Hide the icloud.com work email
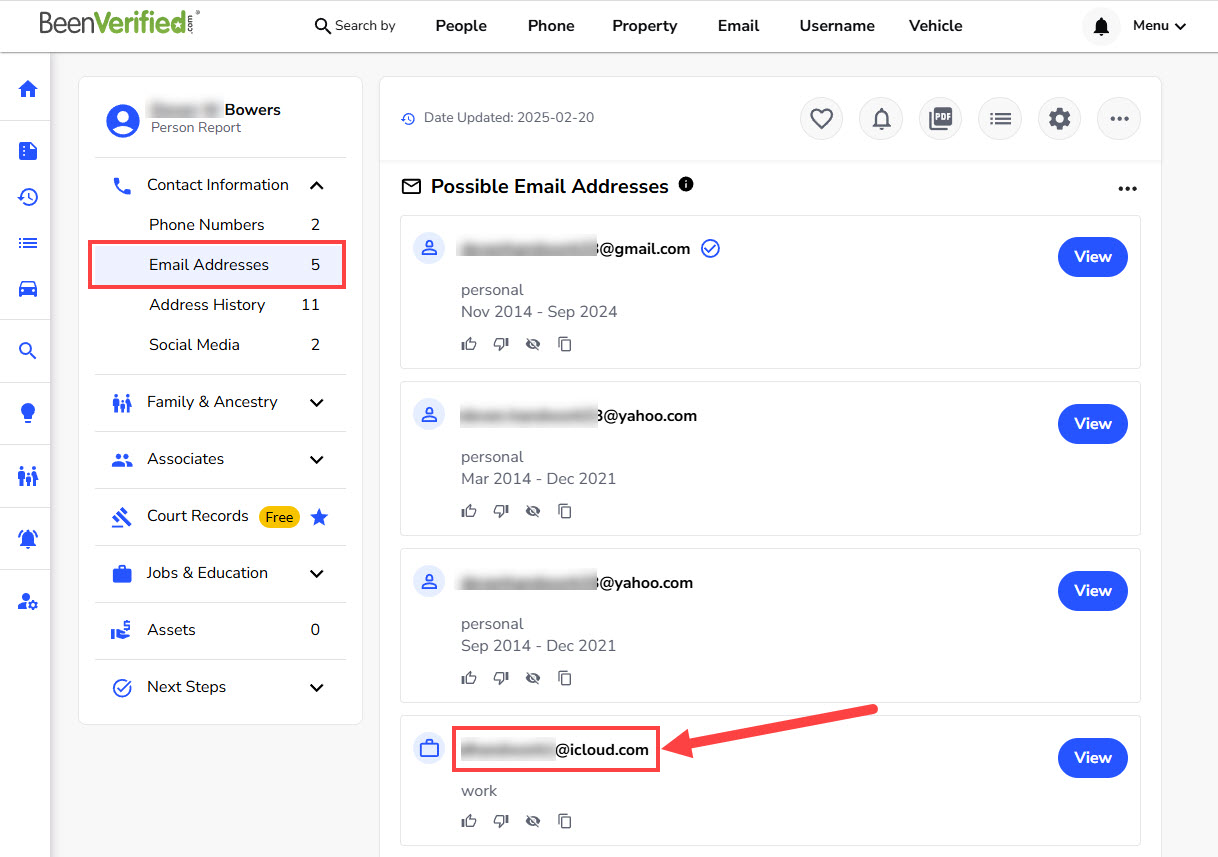This screenshot has height=857, width=1218. point(533,821)
